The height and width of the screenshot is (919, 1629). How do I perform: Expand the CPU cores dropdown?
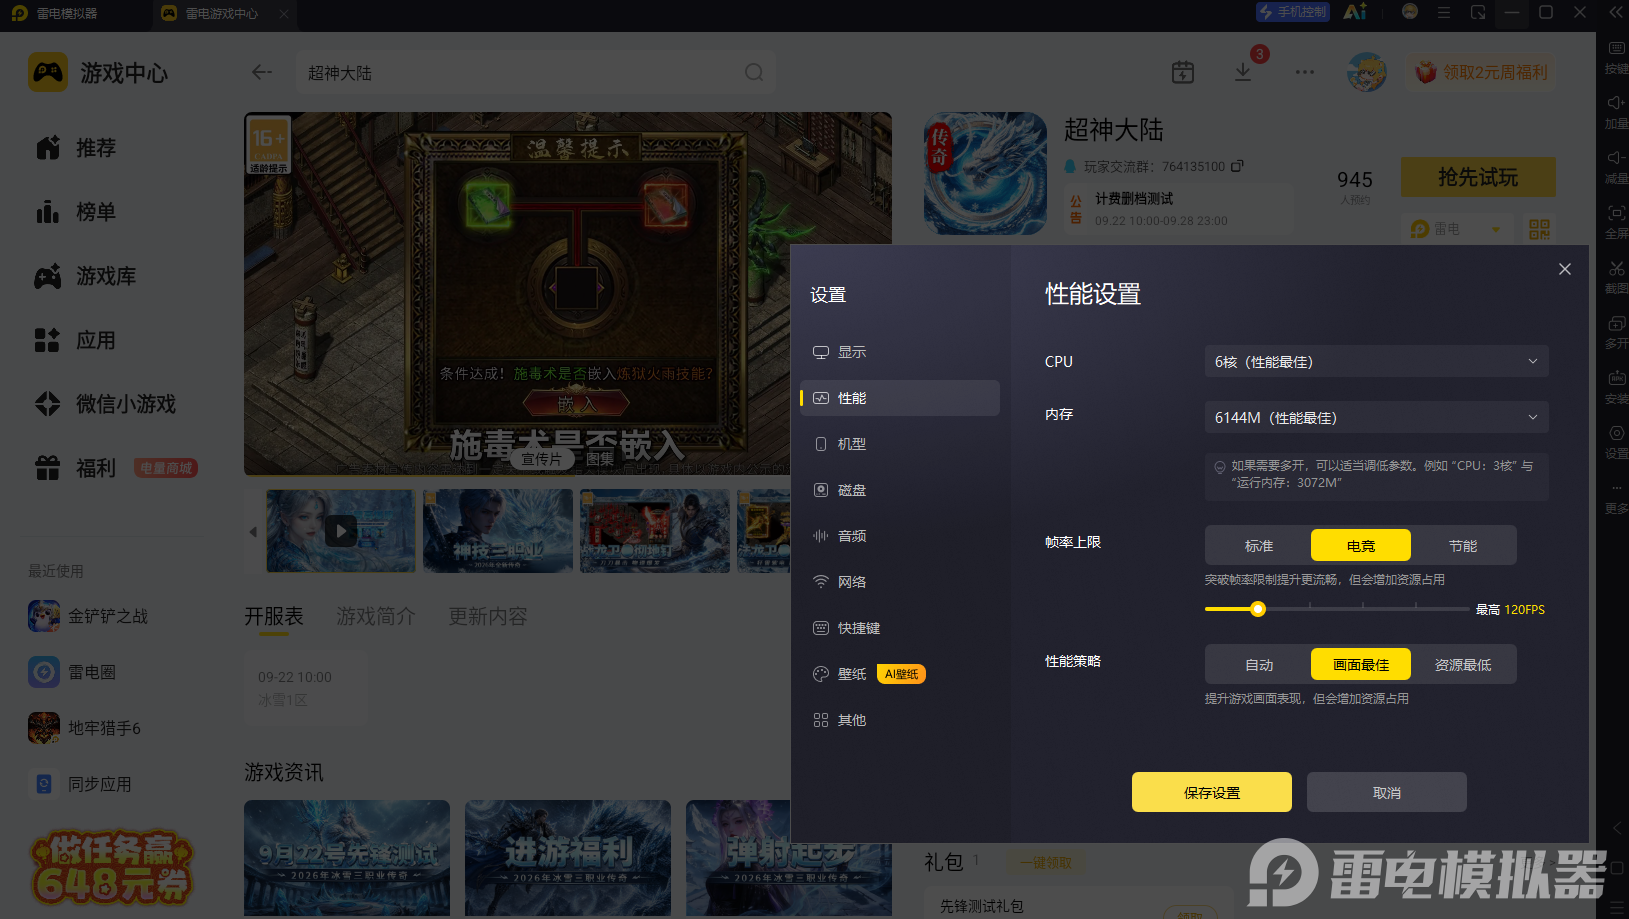(1376, 361)
